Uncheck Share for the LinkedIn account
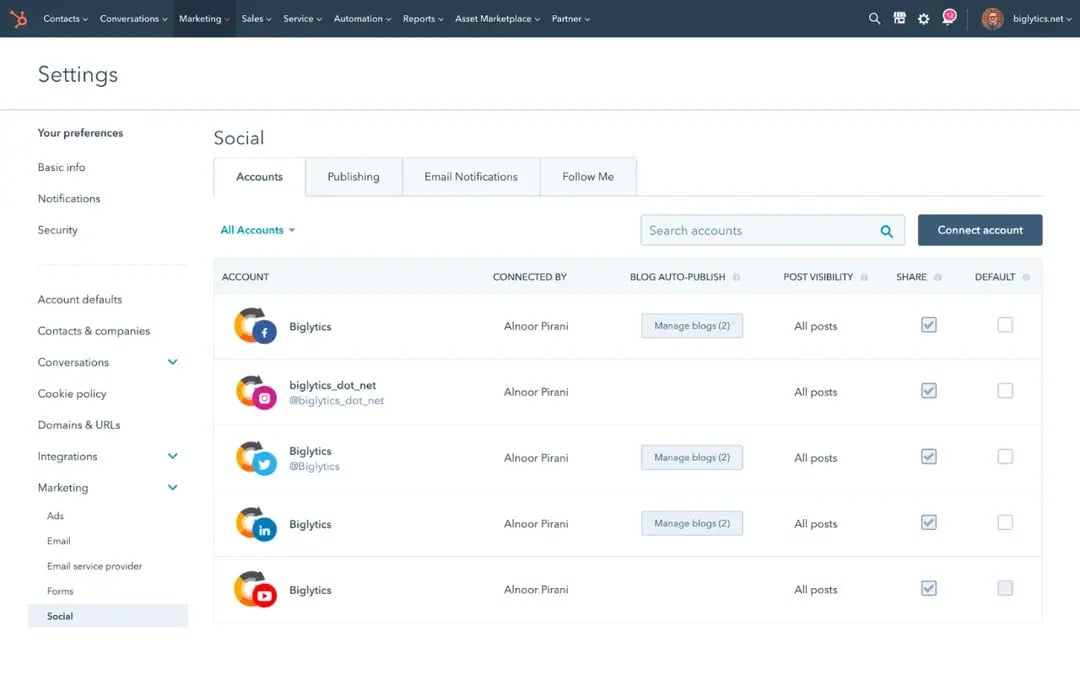 point(929,523)
